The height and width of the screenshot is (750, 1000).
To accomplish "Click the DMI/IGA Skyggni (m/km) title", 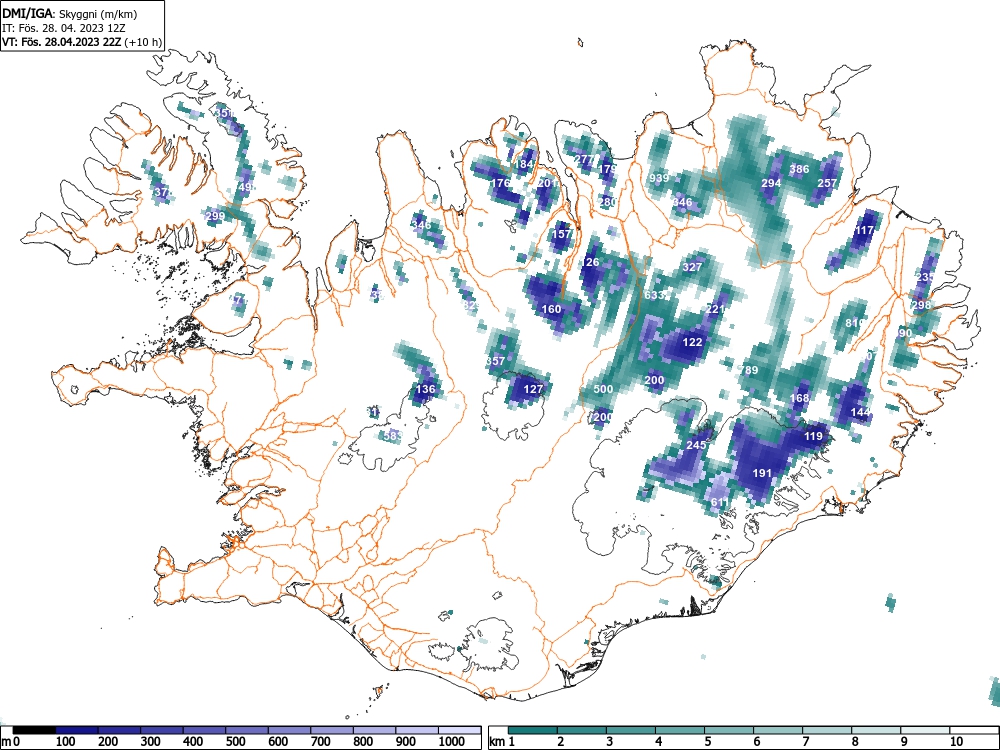I will (70, 13).
